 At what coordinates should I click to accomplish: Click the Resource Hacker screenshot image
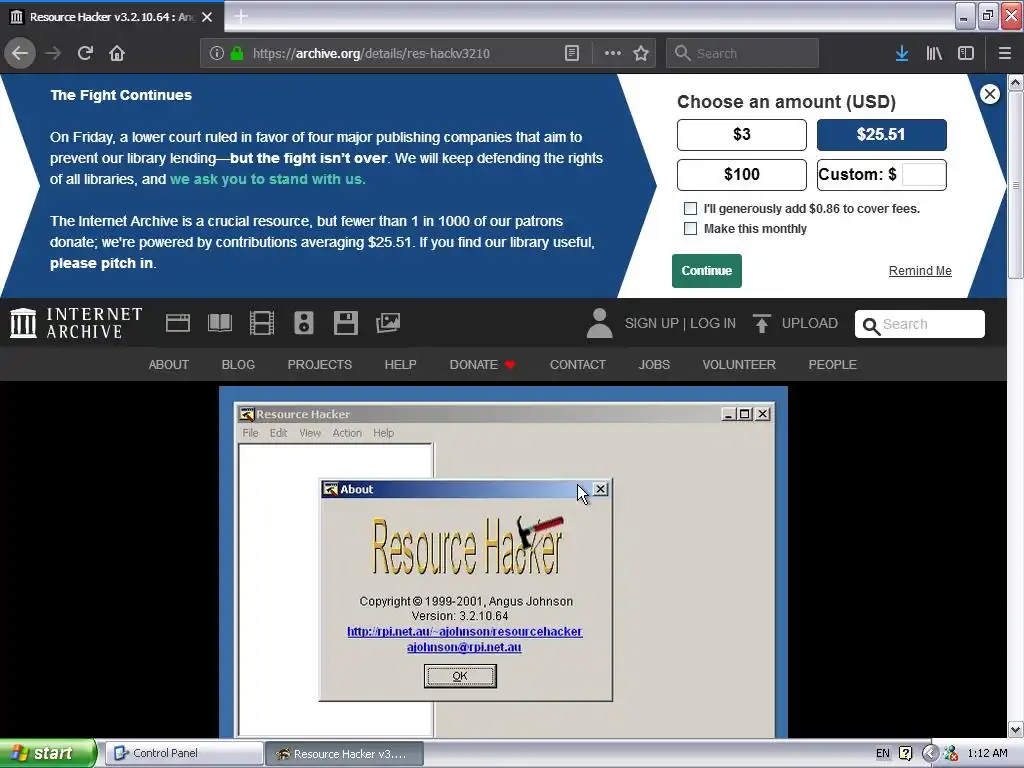(x=504, y=562)
